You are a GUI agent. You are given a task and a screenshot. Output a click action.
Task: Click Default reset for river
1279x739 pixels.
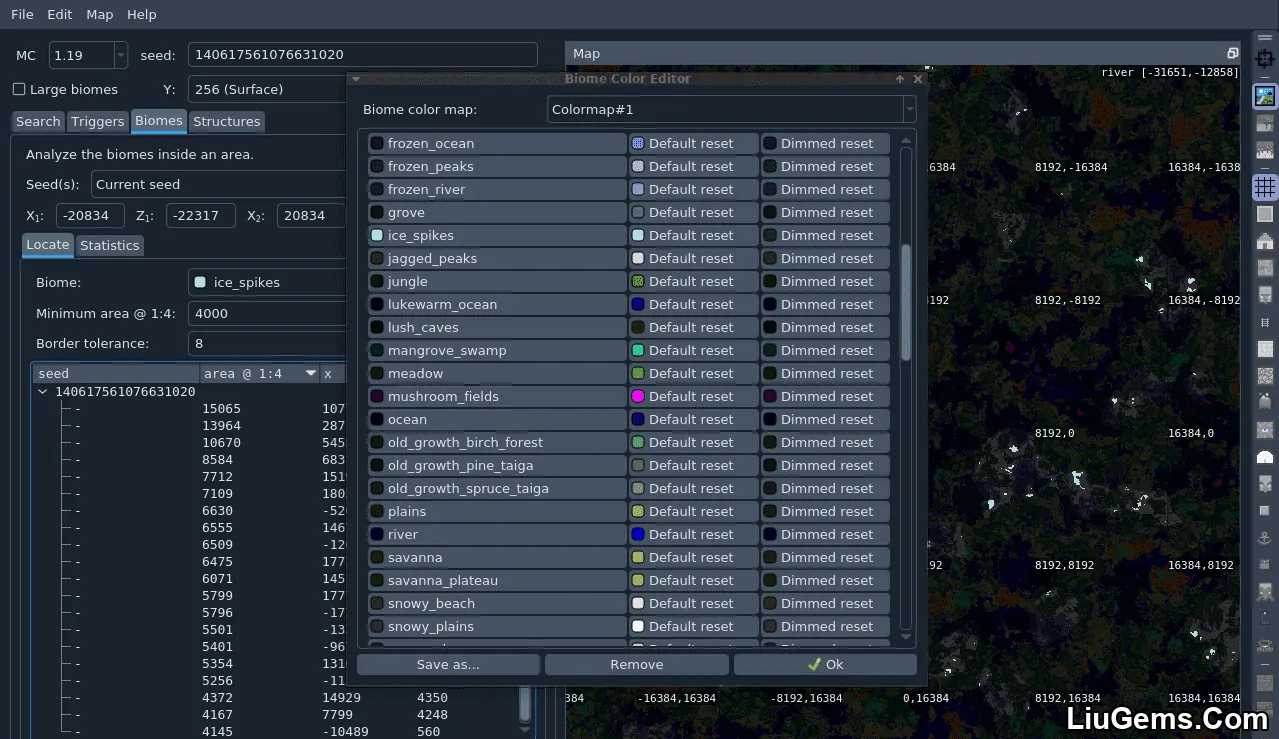coord(693,534)
